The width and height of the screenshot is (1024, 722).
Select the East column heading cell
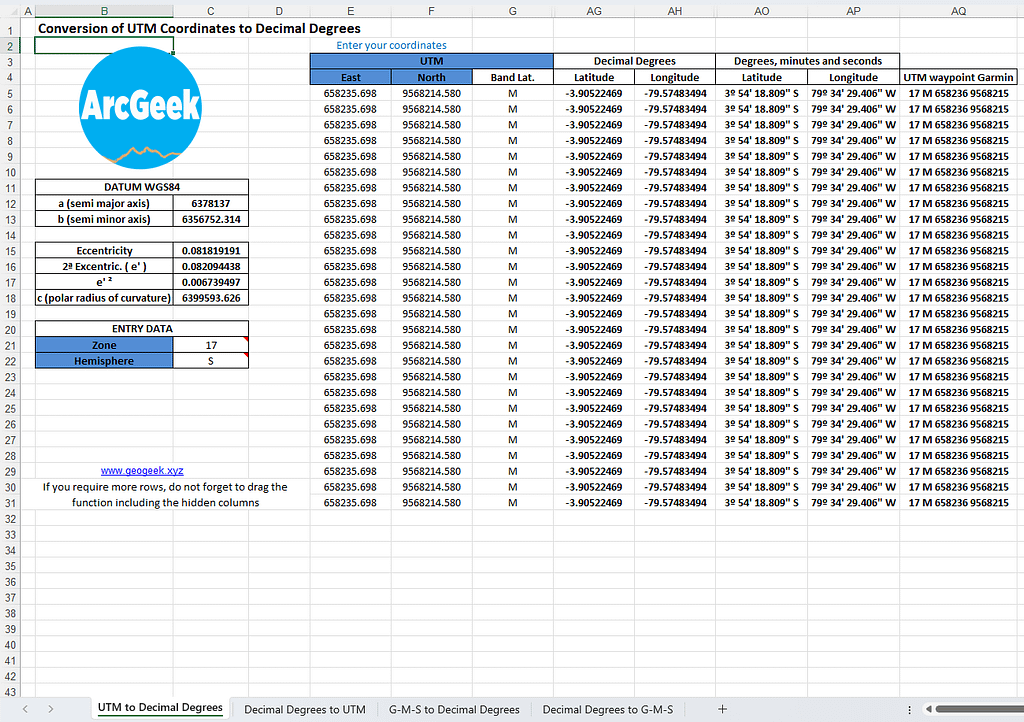click(351, 77)
